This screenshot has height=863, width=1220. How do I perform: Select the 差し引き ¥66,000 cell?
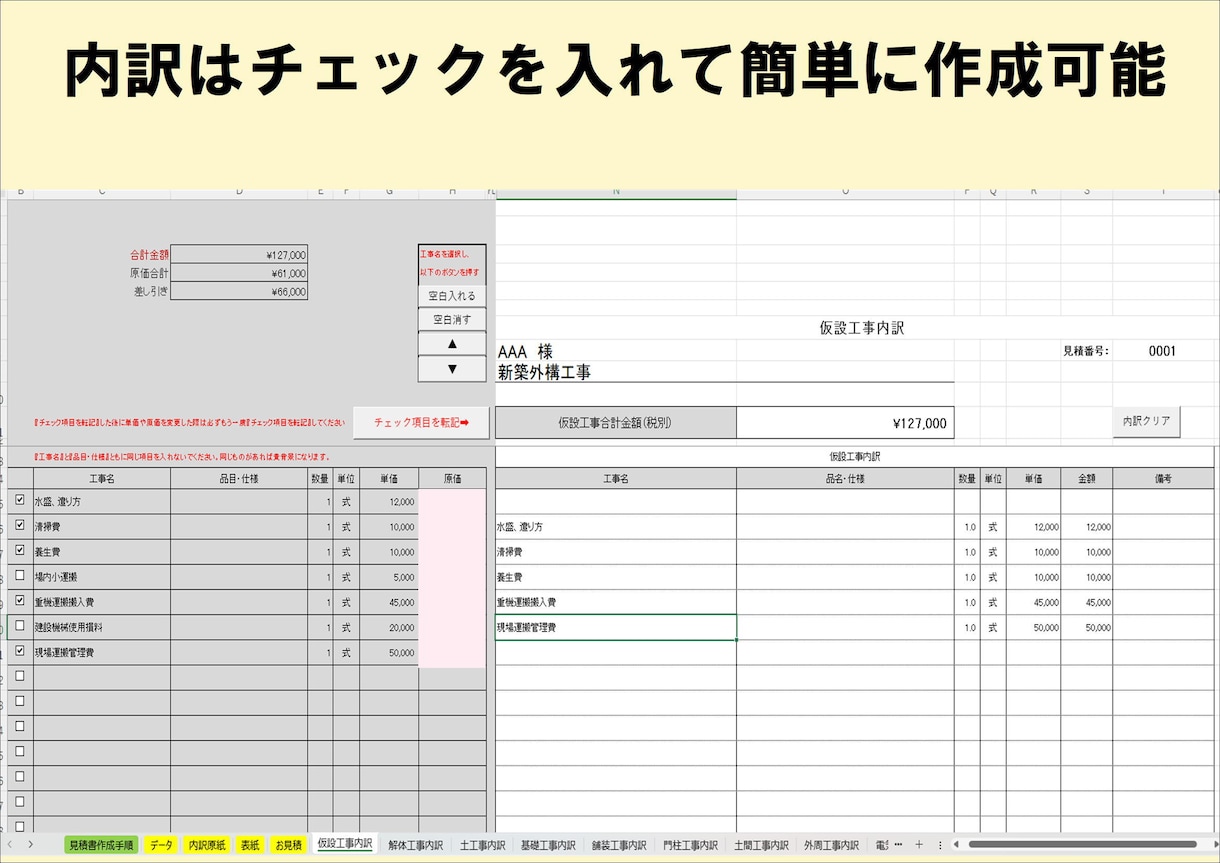pyautogui.click(x=239, y=292)
